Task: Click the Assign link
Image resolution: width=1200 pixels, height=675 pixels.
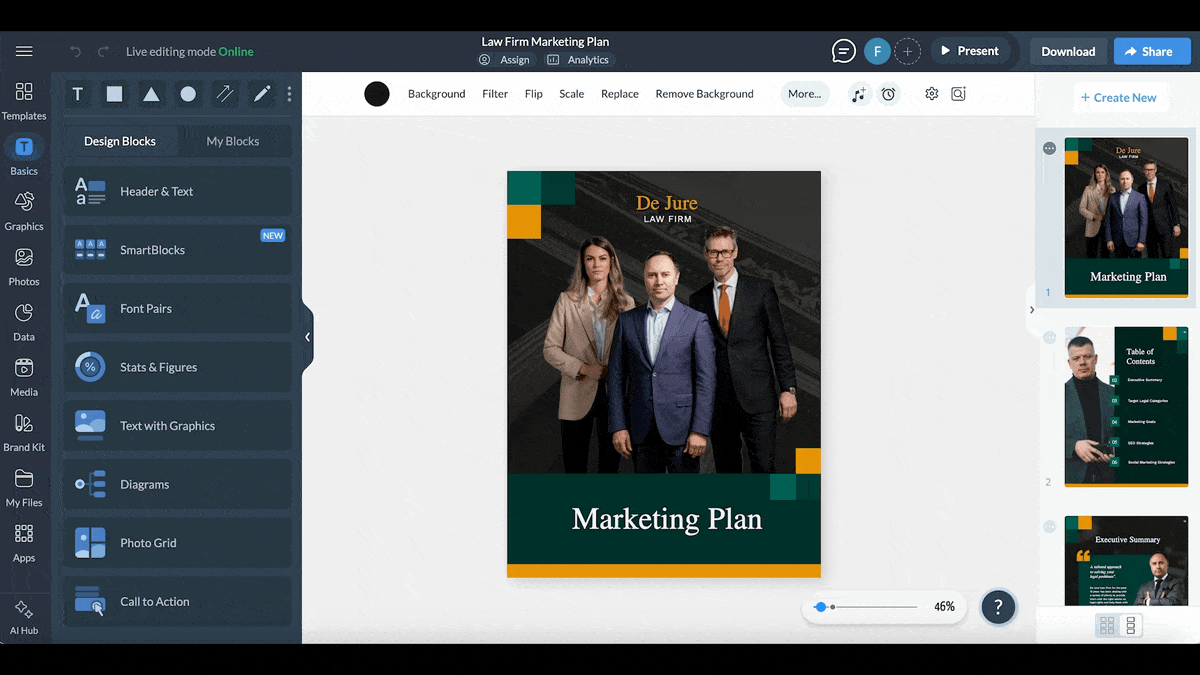Action: pyautogui.click(x=505, y=60)
